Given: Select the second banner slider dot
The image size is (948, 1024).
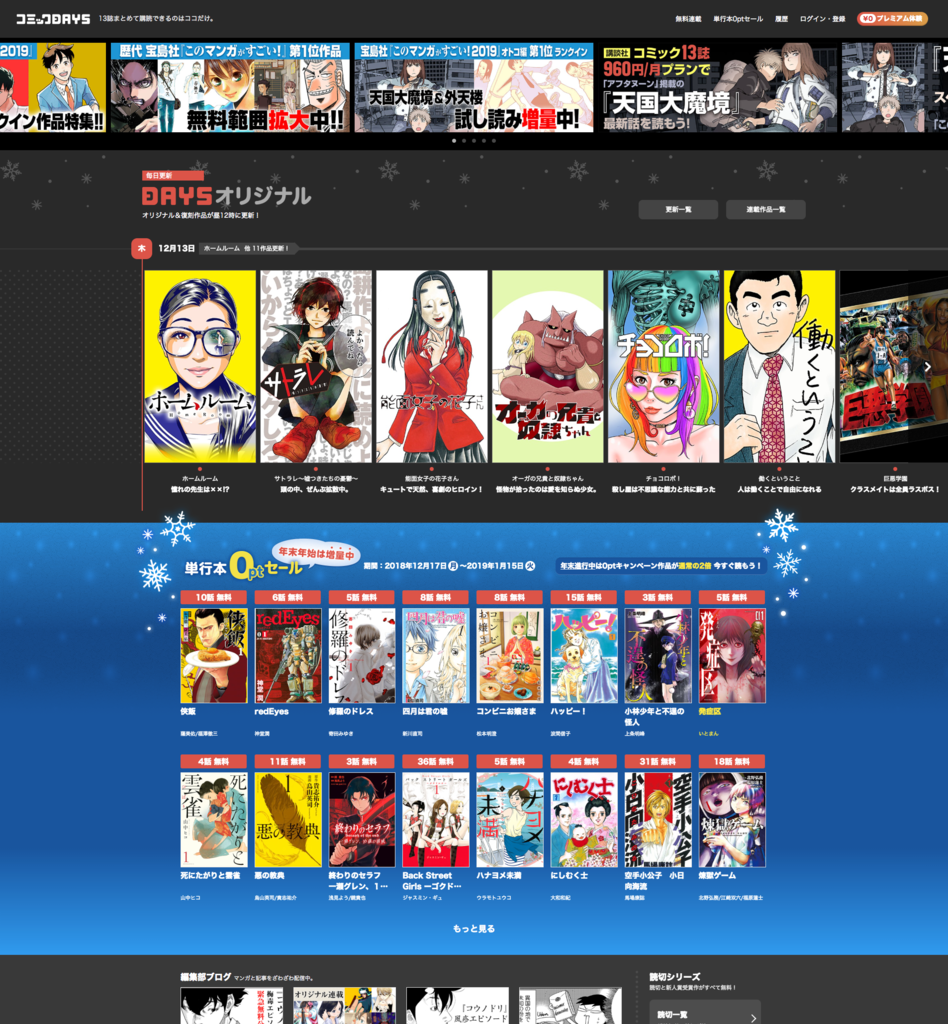Looking at the screenshot, I should click(x=464, y=140).
